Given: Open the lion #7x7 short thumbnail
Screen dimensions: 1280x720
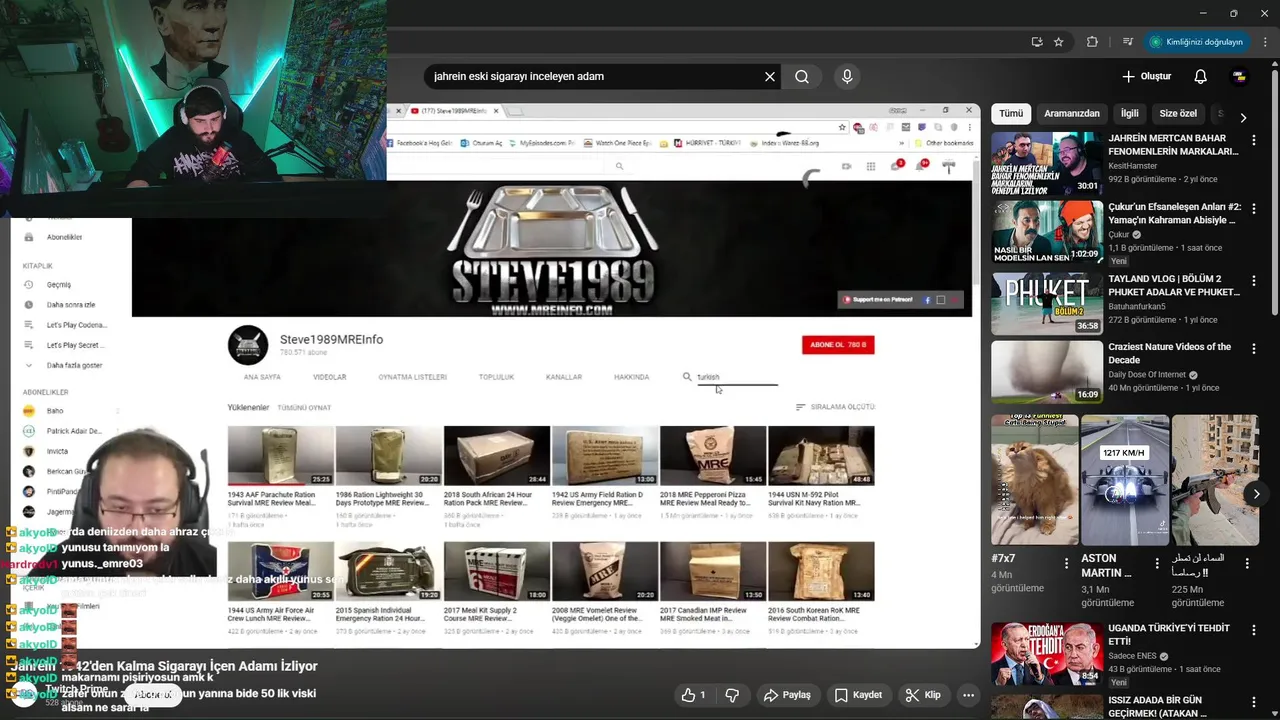Looking at the screenshot, I should click(1034, 480).
